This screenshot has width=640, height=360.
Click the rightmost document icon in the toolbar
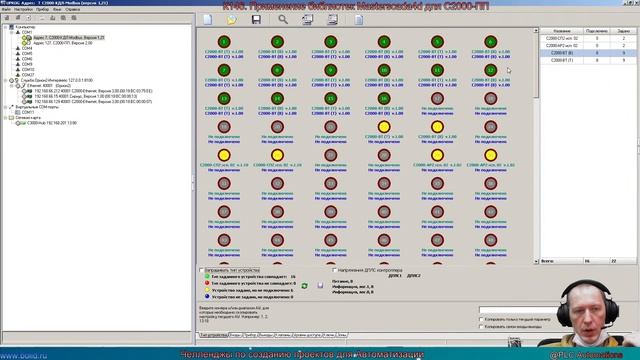[359, 19]
